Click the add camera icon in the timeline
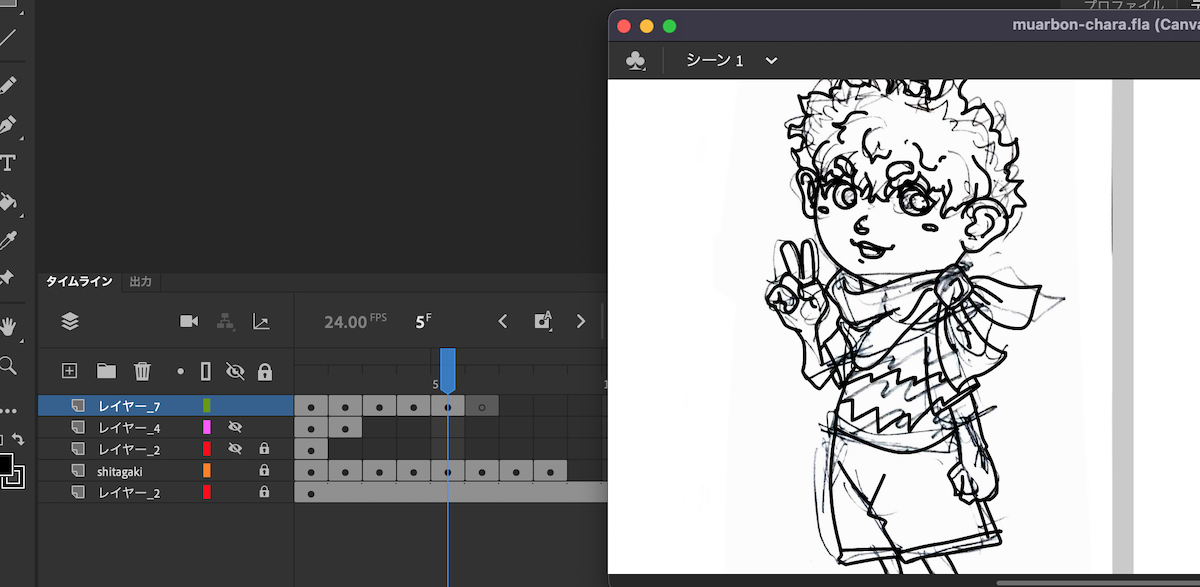This screenshot has height=587, width=1200. 188,321
